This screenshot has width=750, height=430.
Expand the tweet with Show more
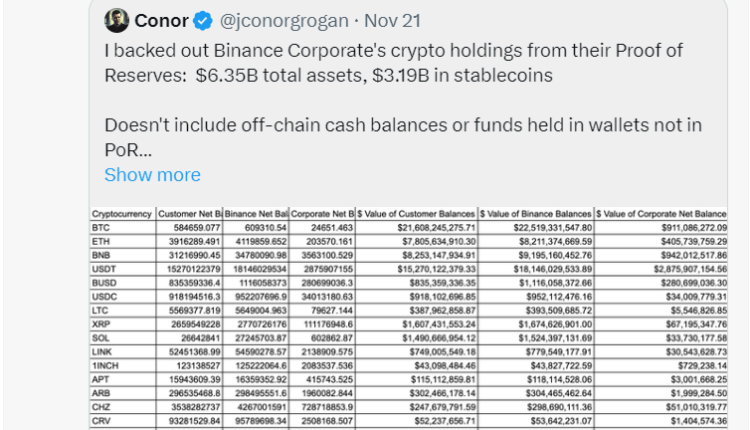[152, 175]
